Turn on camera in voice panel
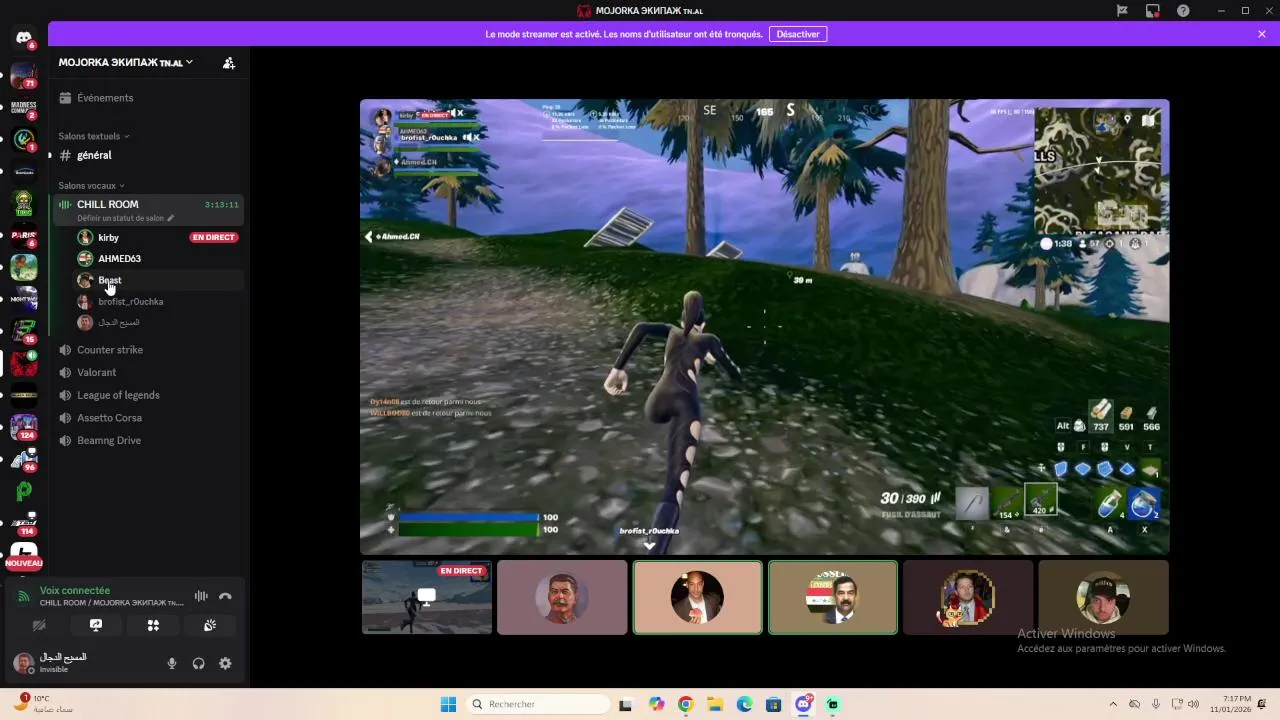This screenshot has height=720, width=1280. click(x=39, y=625)
